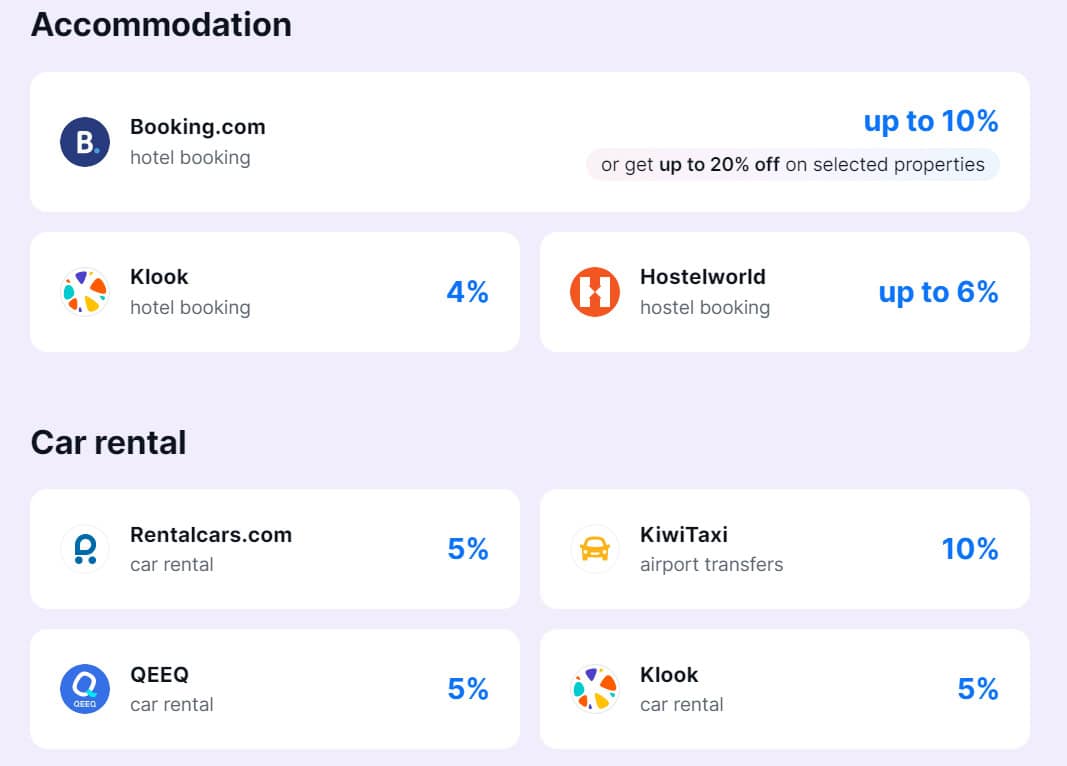Click the 20% off selected properties badge

[x=792, y=165]
